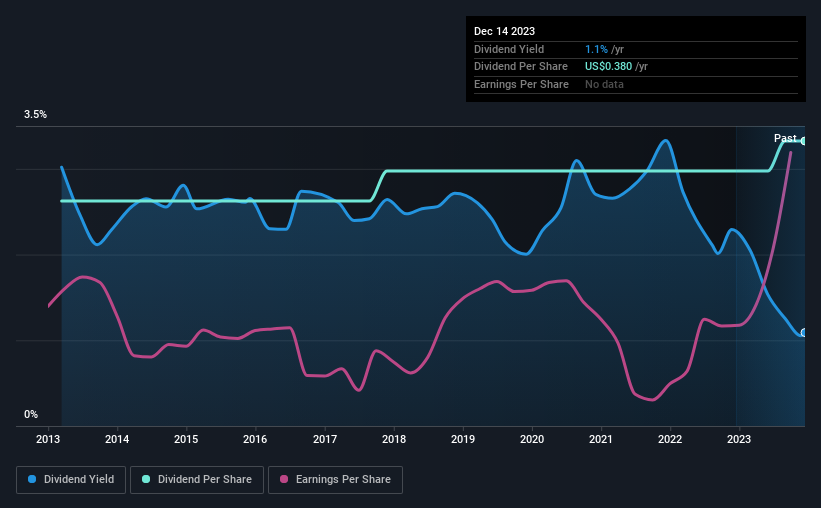The image size is (821, 508).
Task: Click the 0% y-axis label
Action: point(31,414)
